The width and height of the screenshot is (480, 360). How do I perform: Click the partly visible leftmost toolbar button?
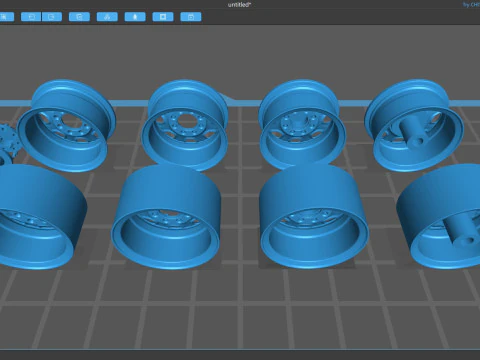7,17
